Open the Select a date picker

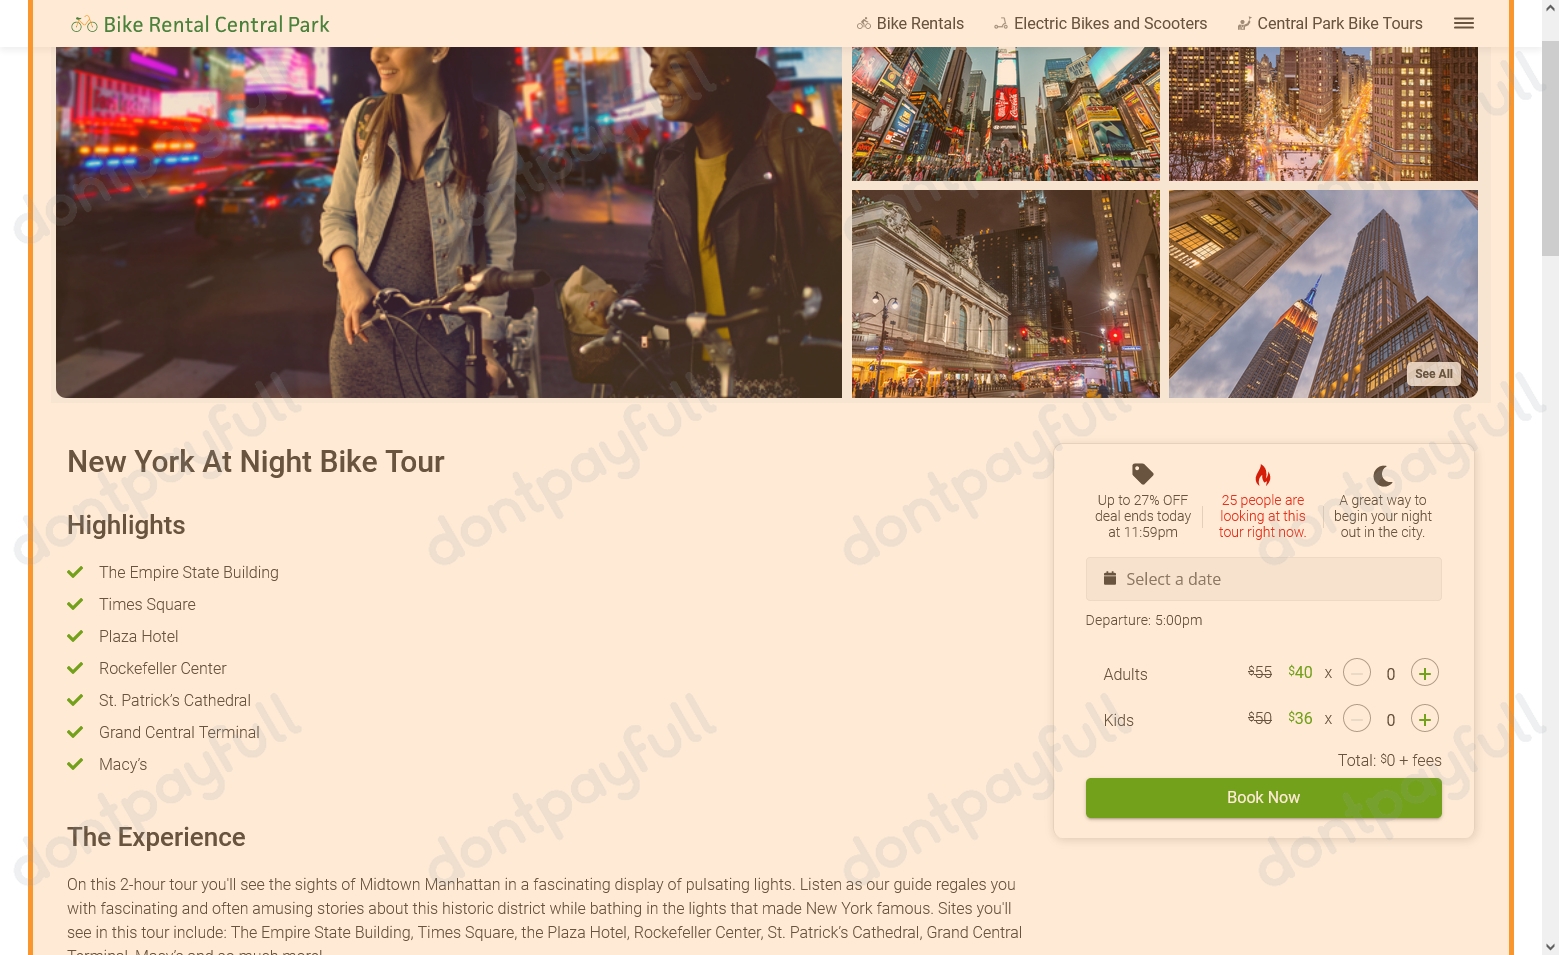1263,579
